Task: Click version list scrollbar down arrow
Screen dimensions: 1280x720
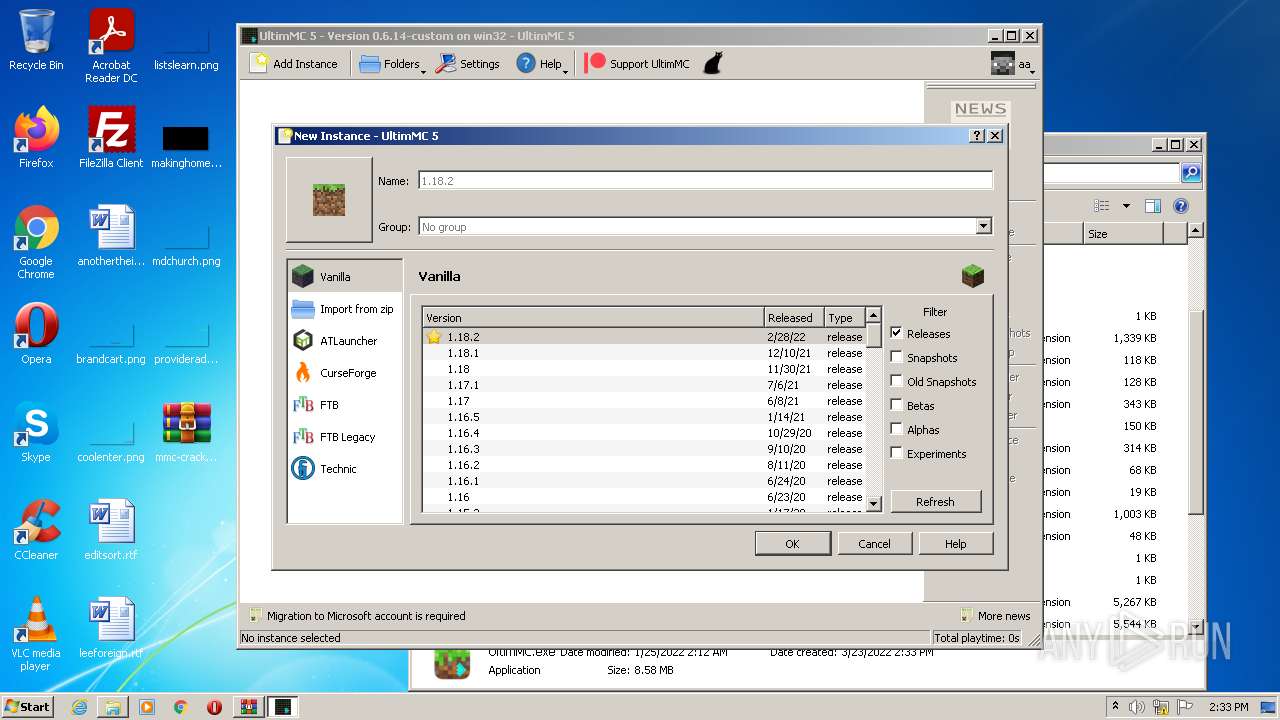Action: click(x=873, y=504)
